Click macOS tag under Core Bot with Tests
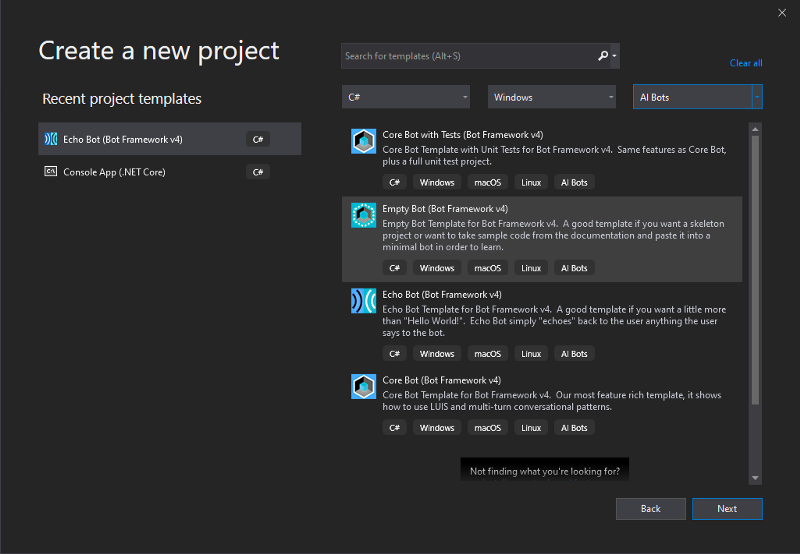The height and width of the screenshot is (554, 800). pos(487,182)
